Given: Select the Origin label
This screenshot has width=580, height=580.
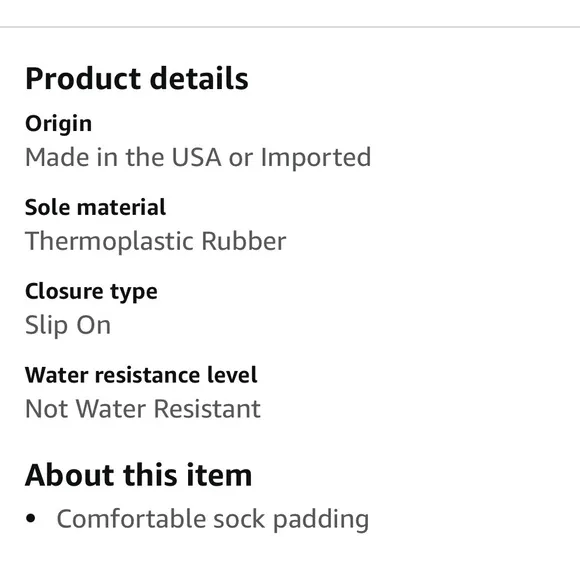Looking at the screenshot, I should [58, 124].
